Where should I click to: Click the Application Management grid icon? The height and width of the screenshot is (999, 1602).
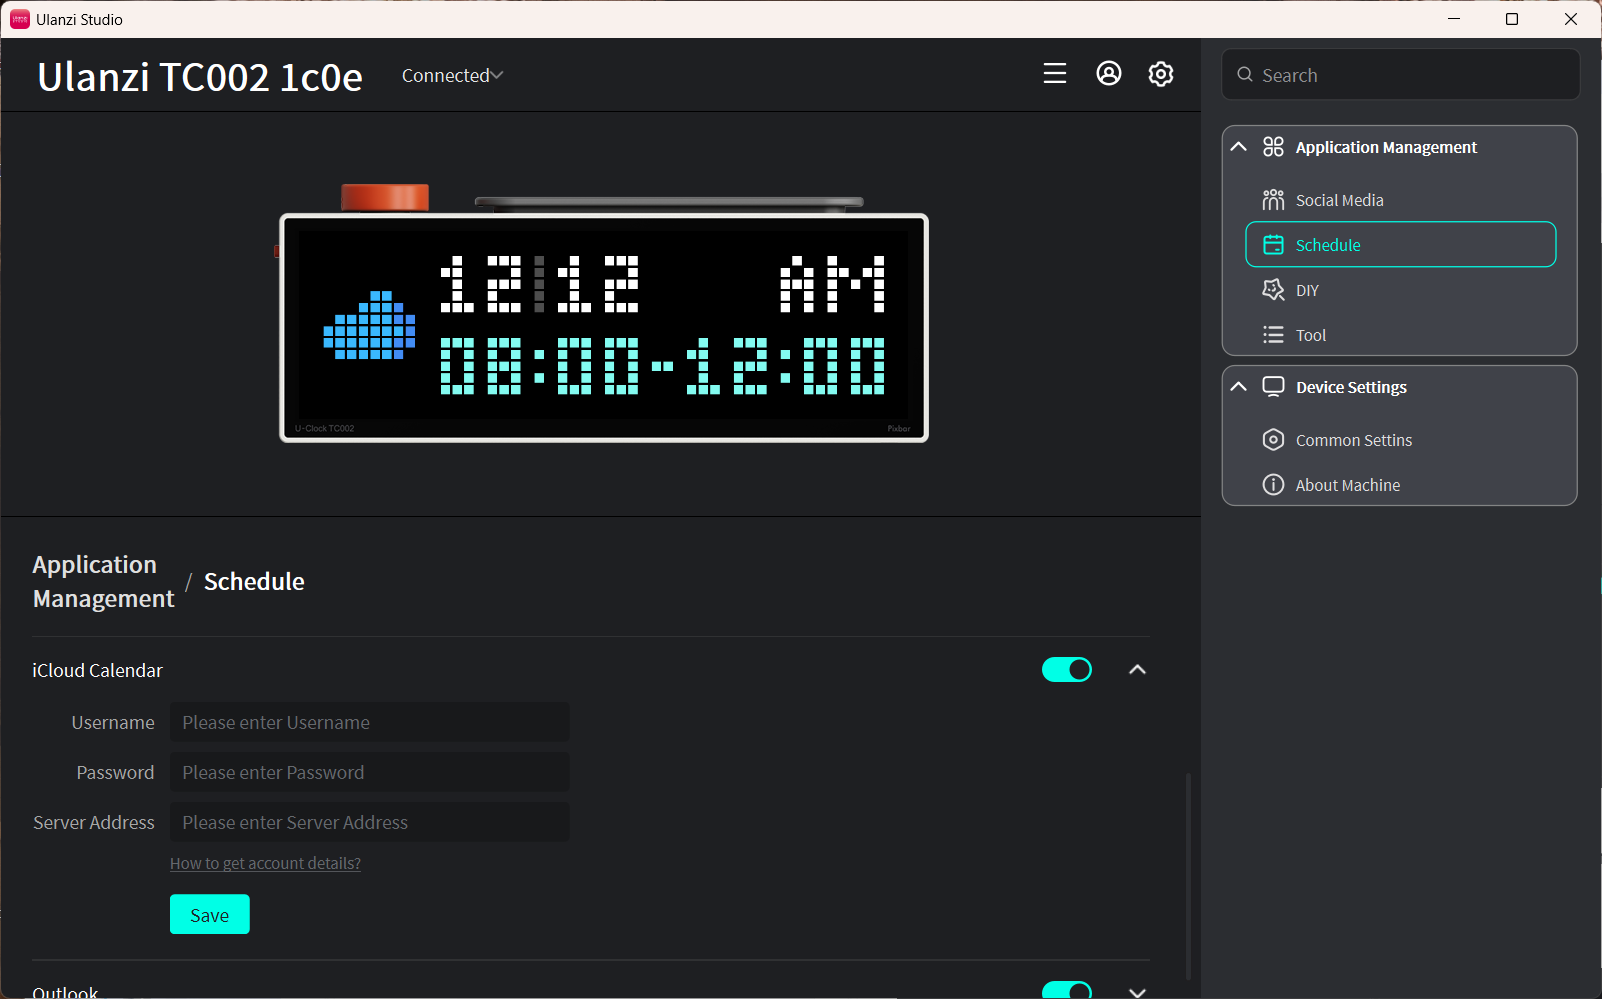(1273, 147)
